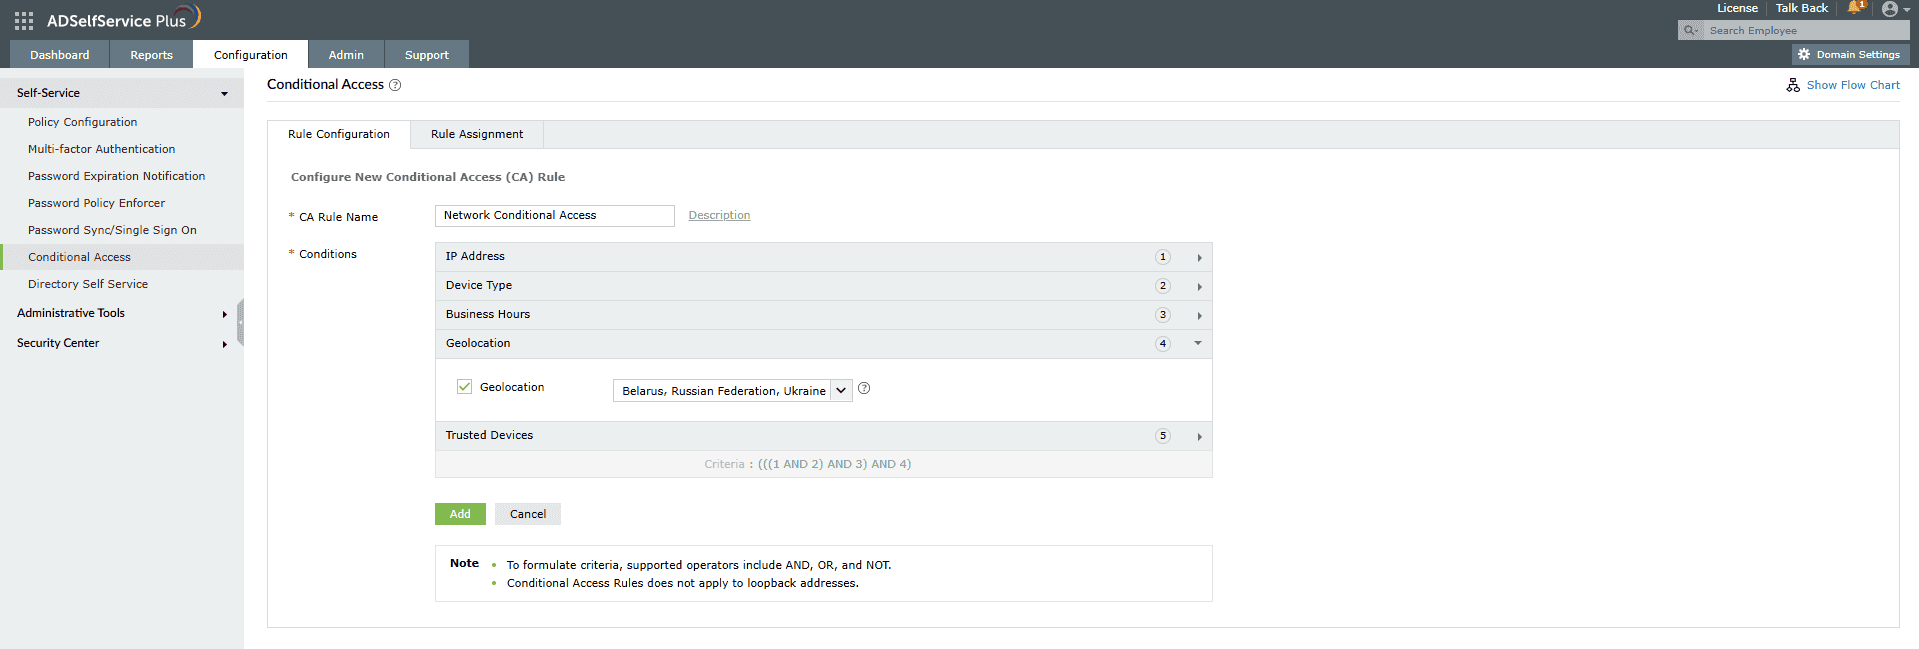Screen dimensions: 1919x649
Task: Click condition number 3 badge for Business Hours
Action: pyautogui.click(x=1162, y=315)
